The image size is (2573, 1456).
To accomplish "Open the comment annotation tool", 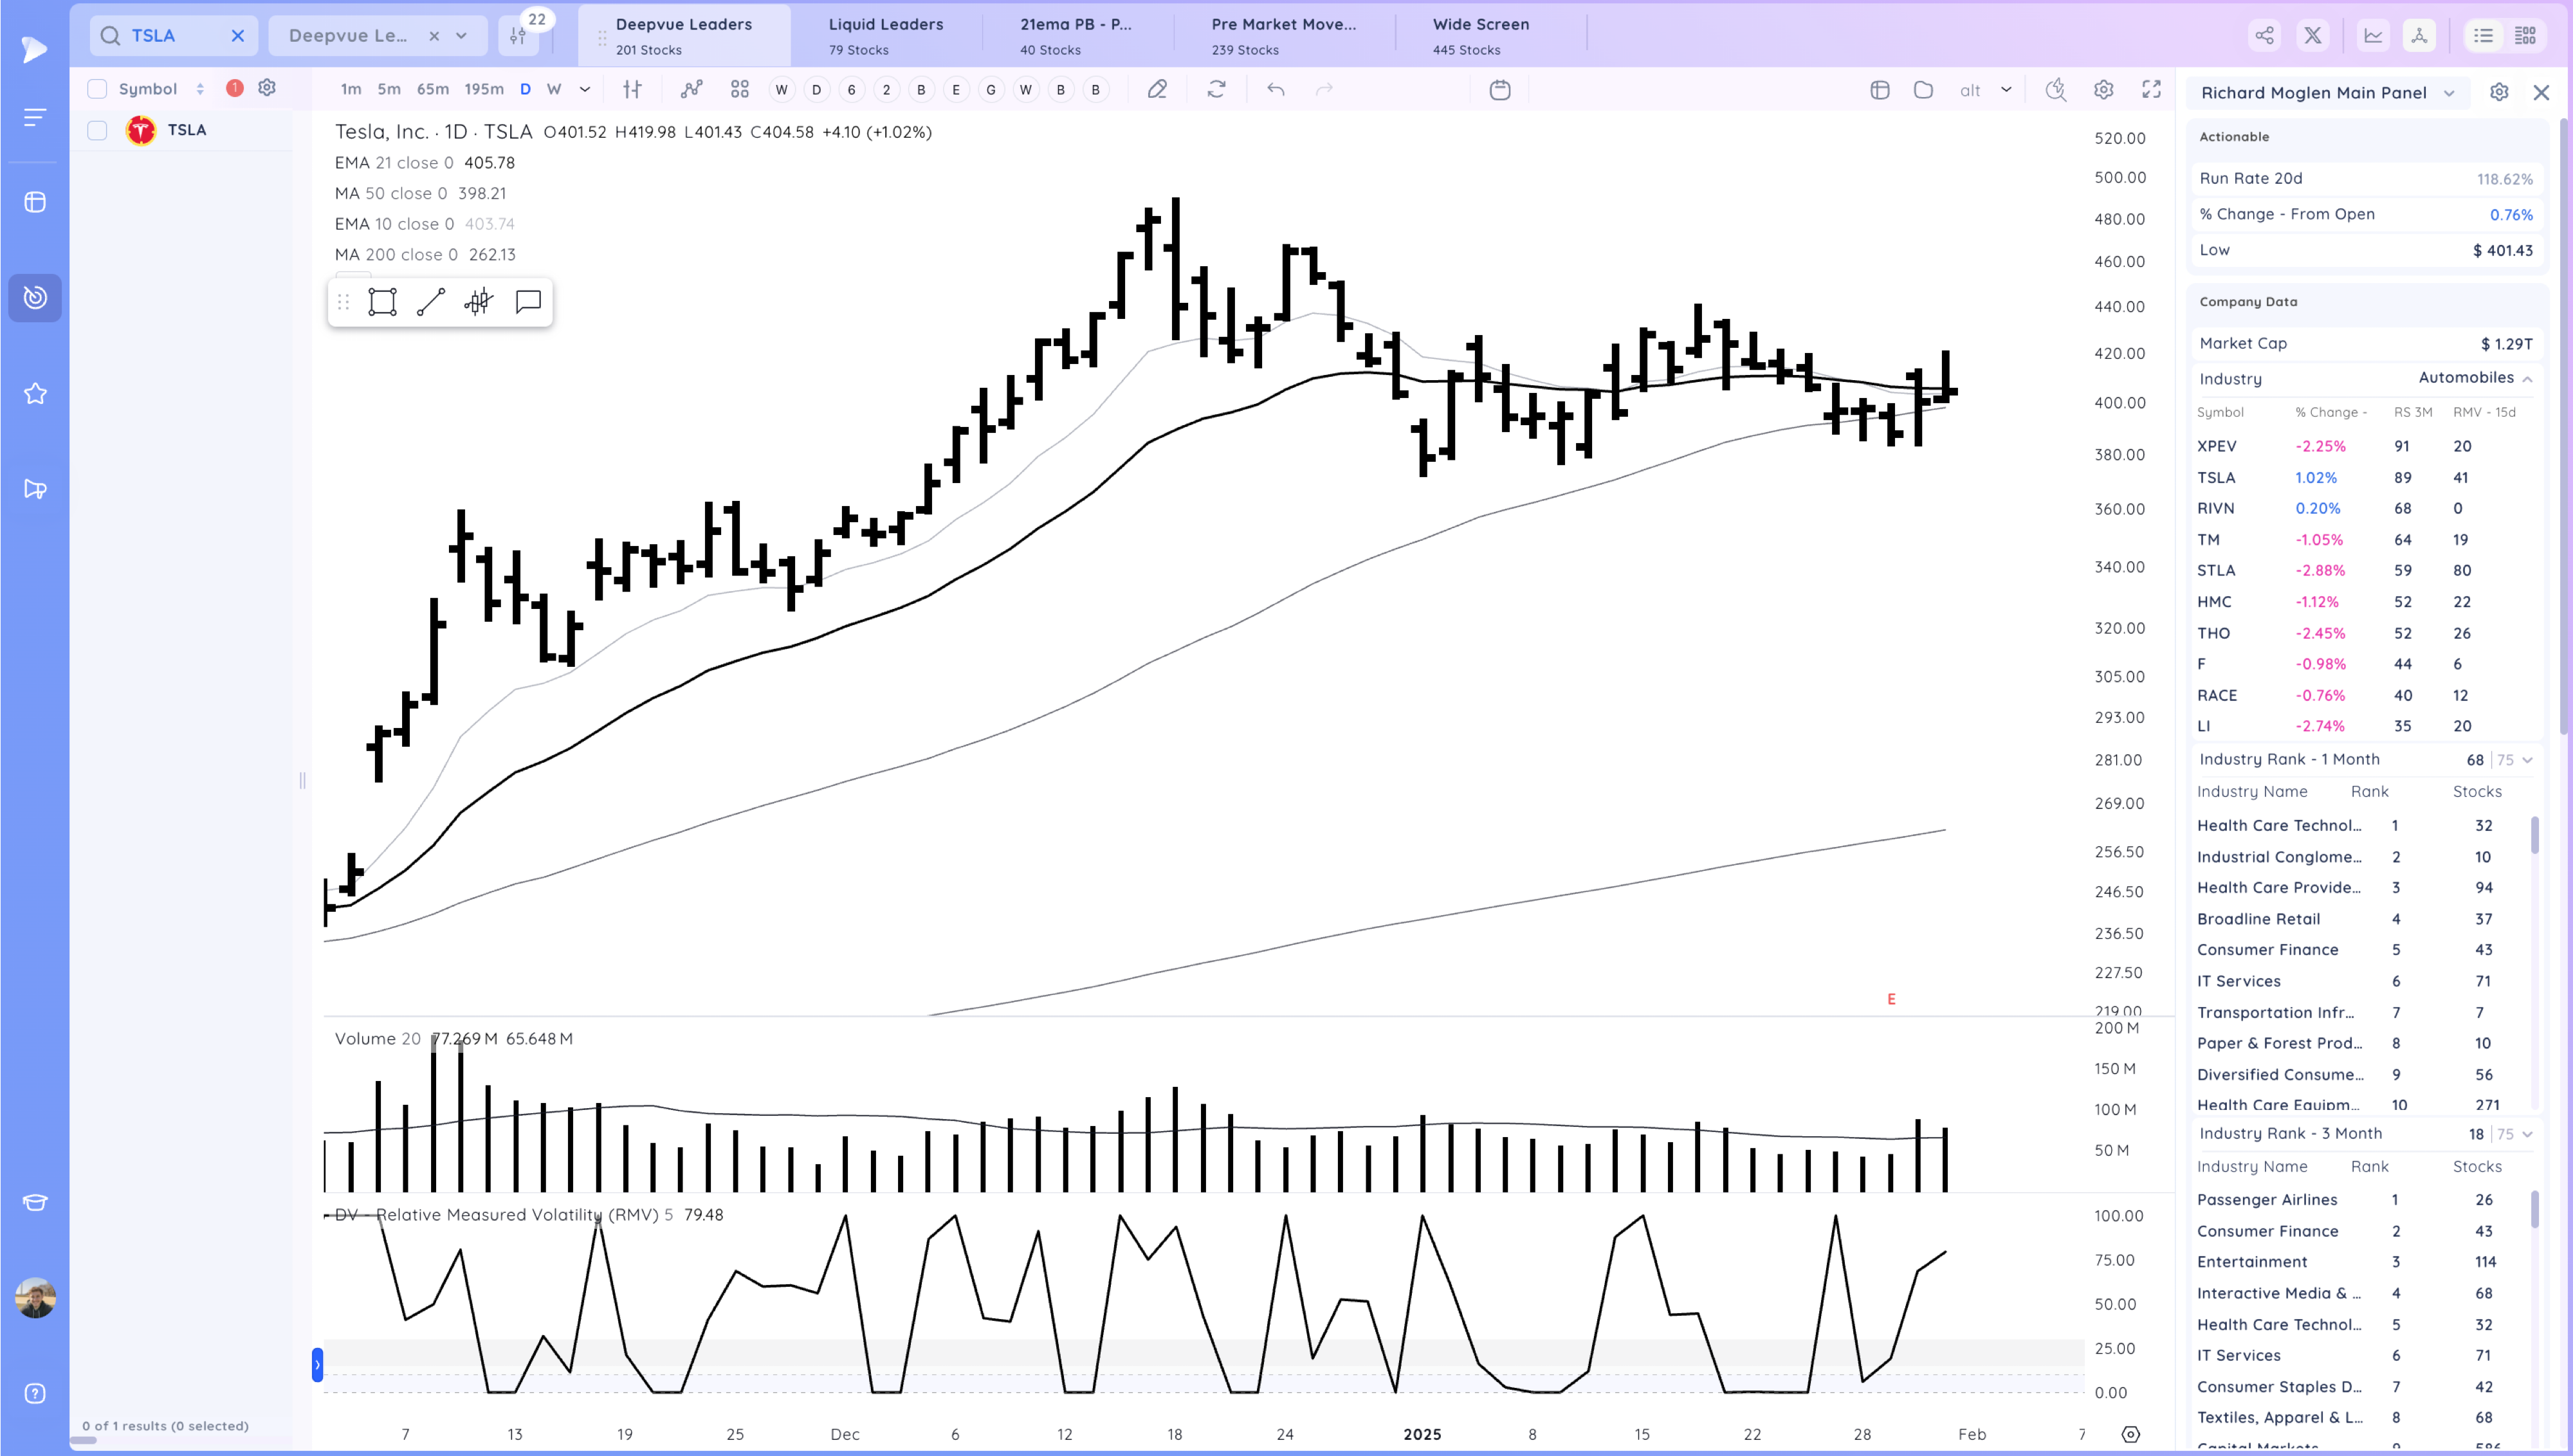I will pos(528,302).
